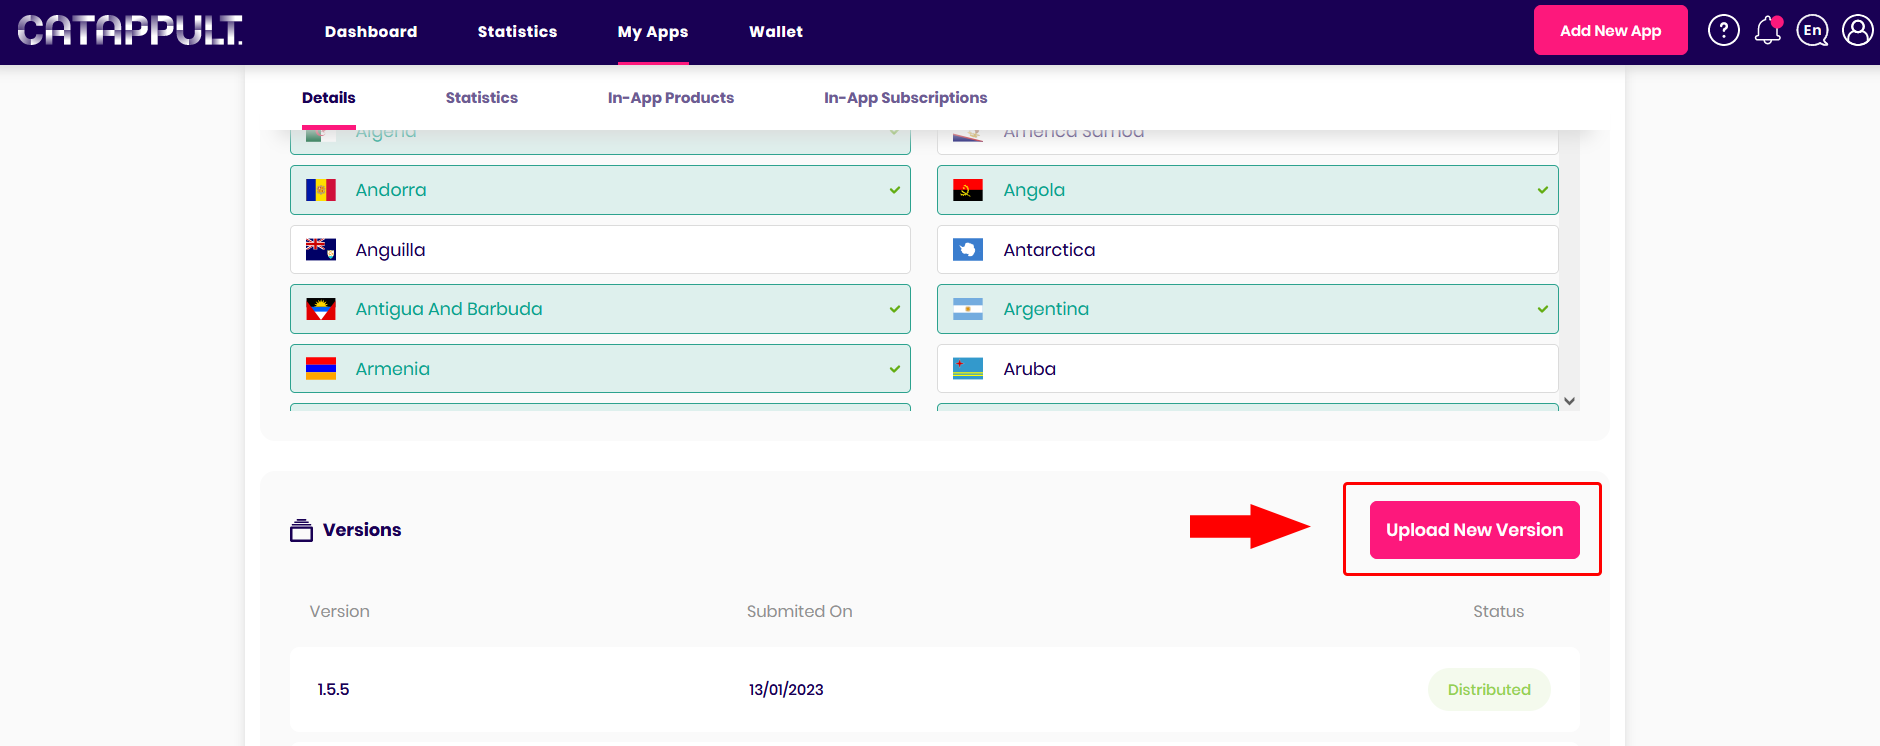The width and height of the screenshot is (1880, 746).
Task: Deselect the Andorra country option
Action: pos(600,190)
